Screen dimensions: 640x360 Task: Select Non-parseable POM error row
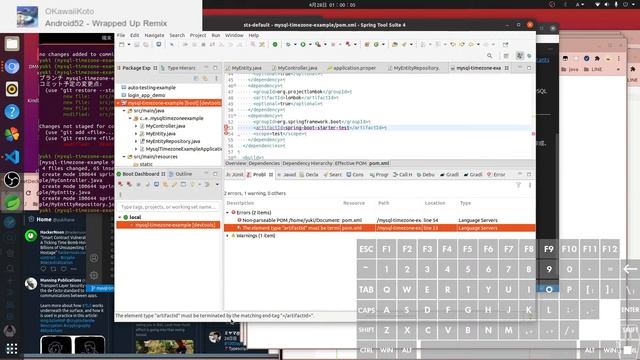(380, 220)
